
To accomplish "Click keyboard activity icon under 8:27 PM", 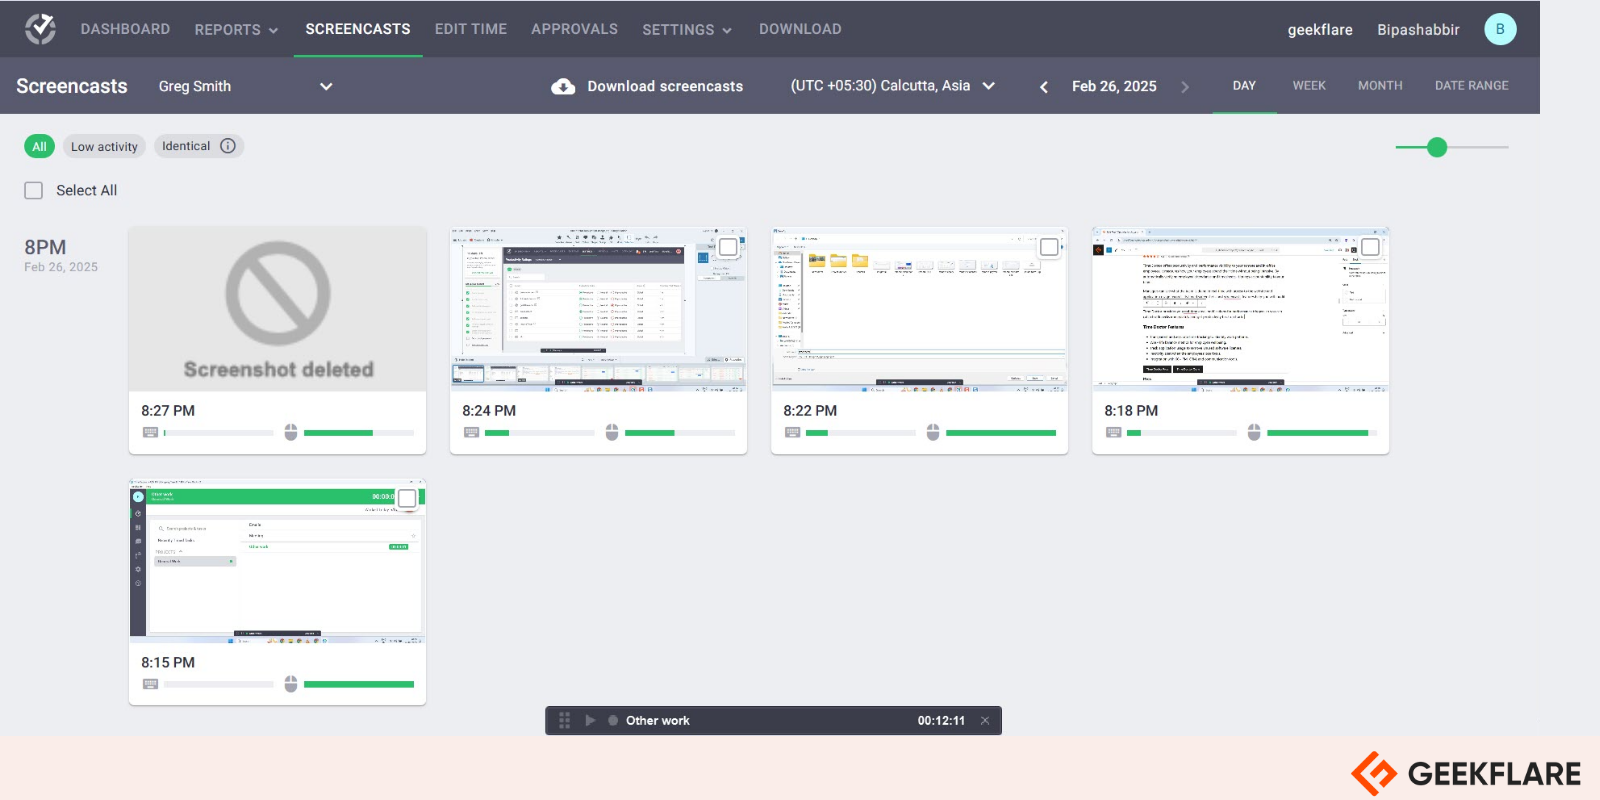I will click(150, 432).
